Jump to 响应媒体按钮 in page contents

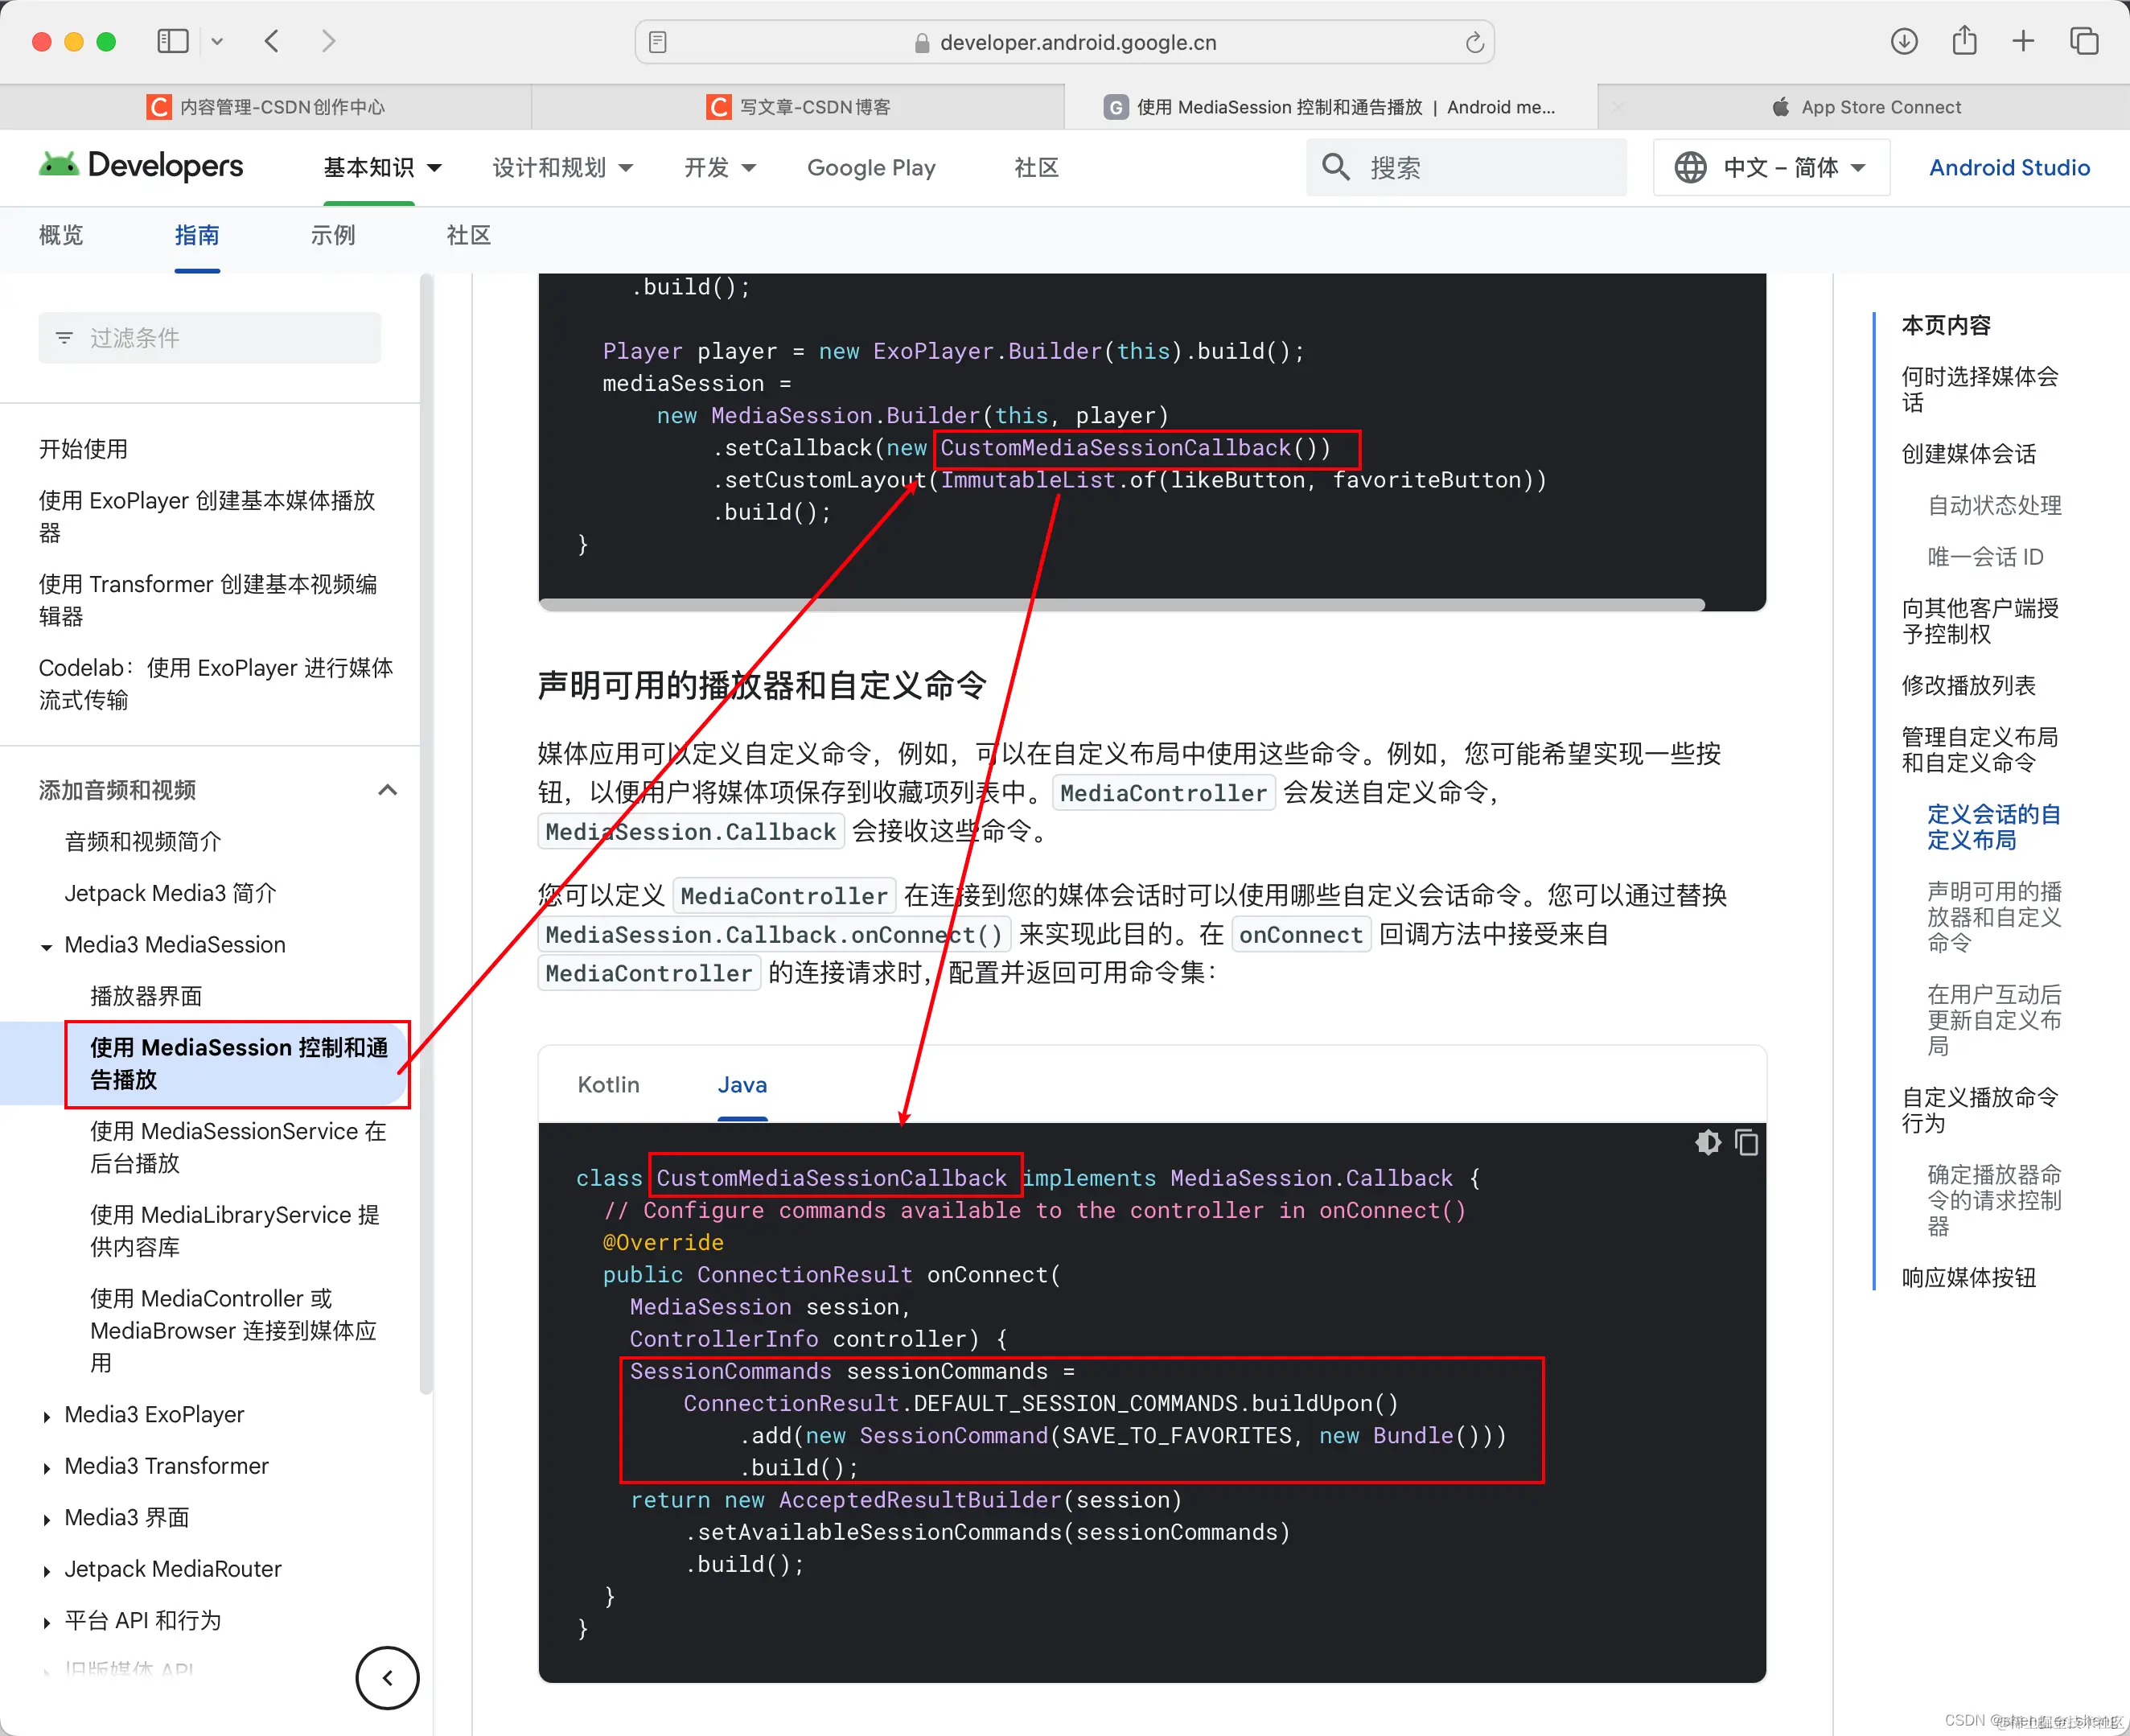click(x=1968, y=1277)
